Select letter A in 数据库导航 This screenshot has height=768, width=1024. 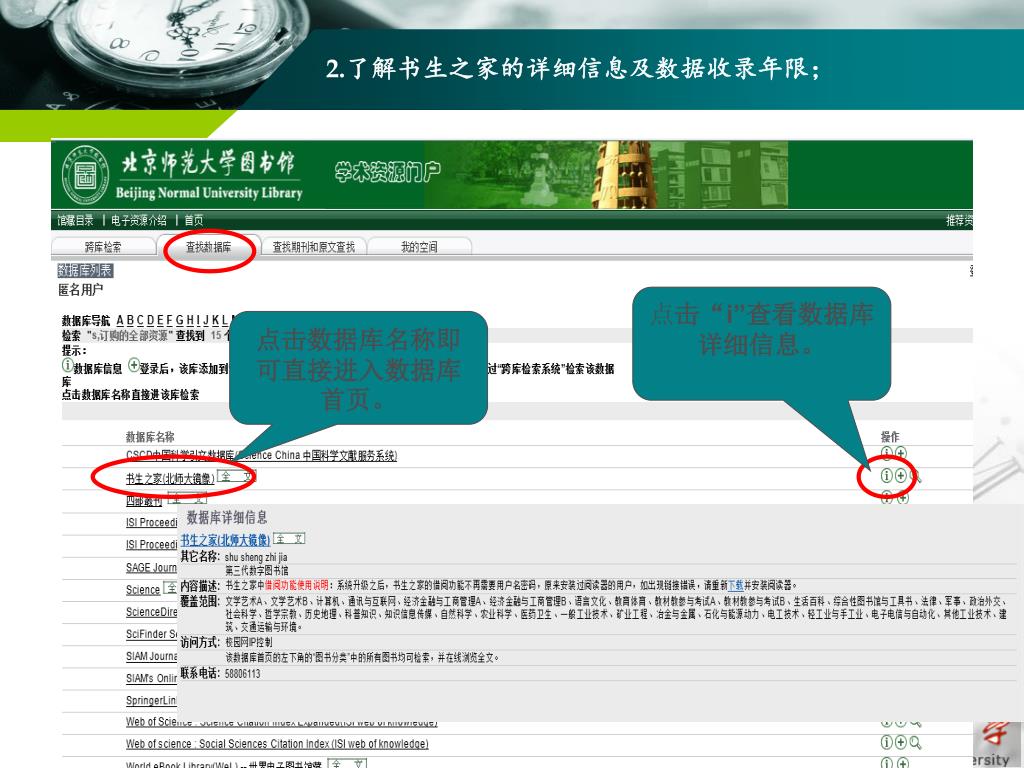point(120,320)
